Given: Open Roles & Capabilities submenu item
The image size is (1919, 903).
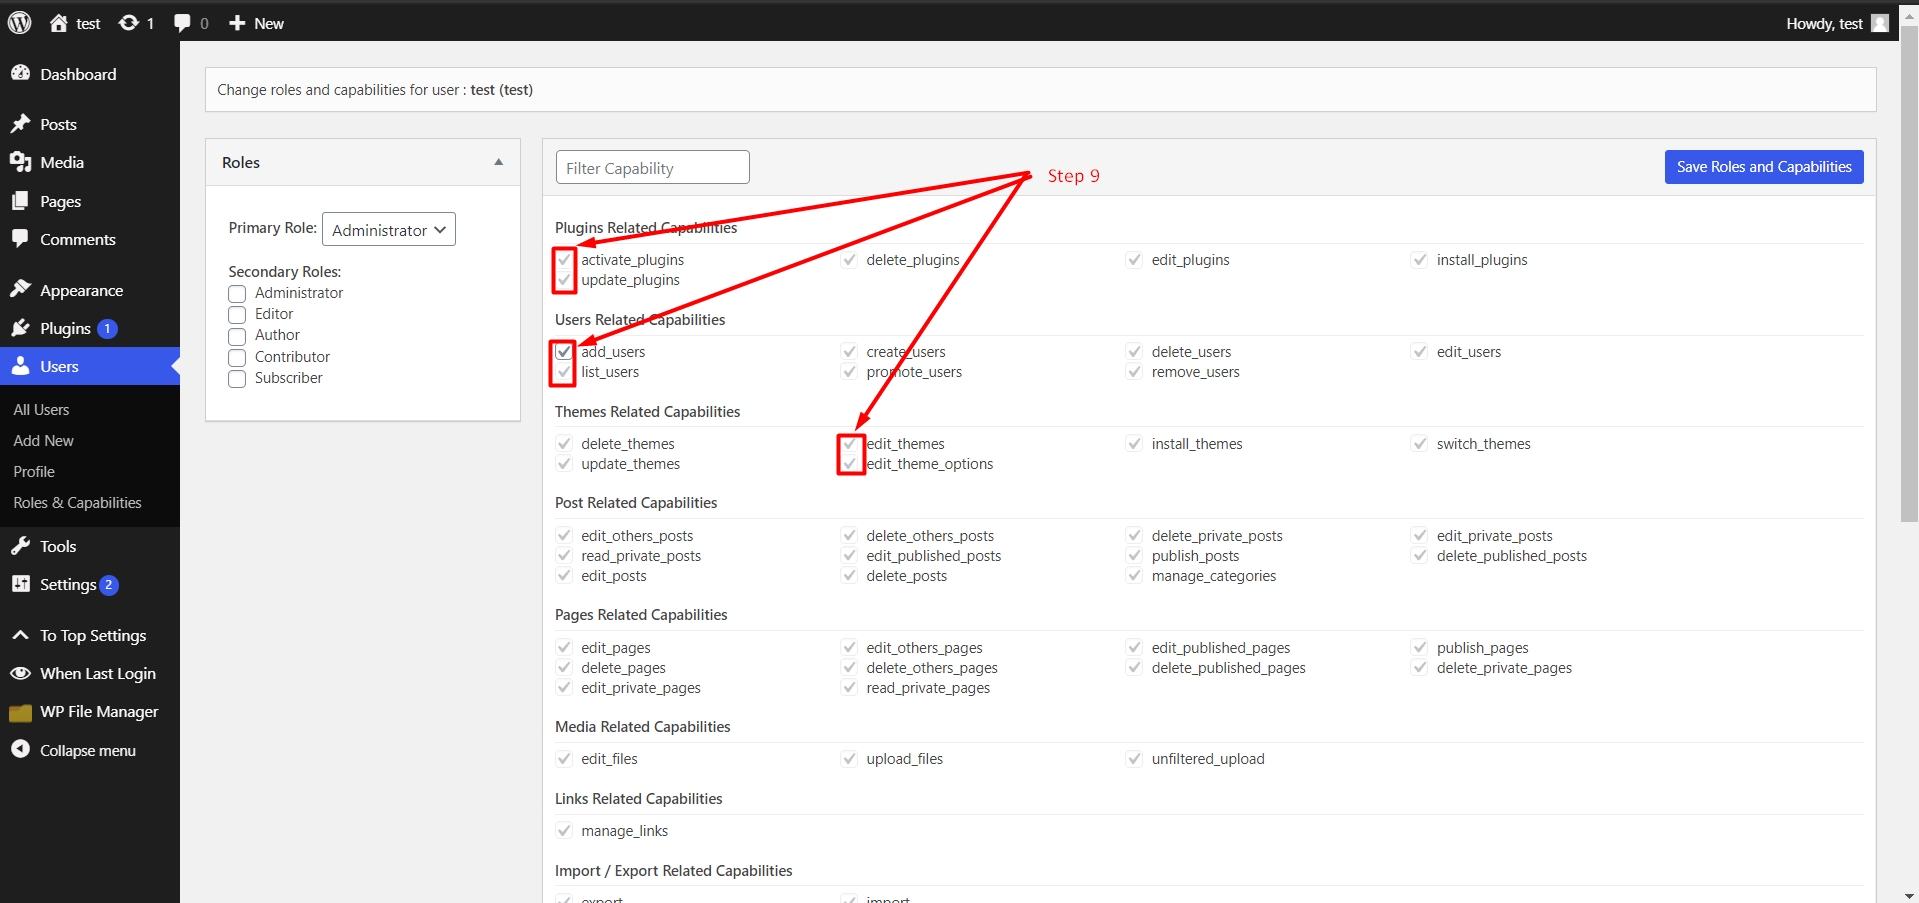Looking at the screenshot, I should (77, 503).
